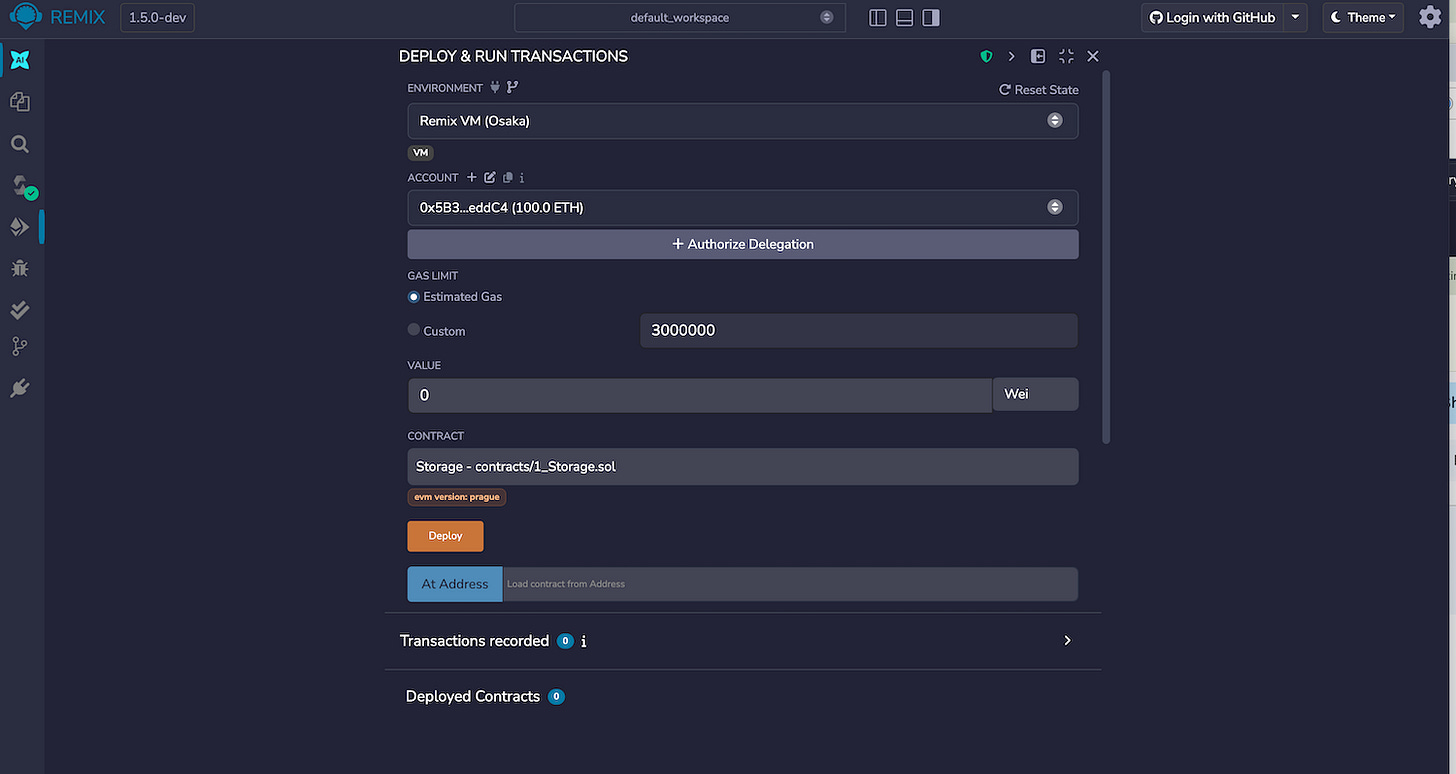Screen dimensions: 1456x774
Task: Select the Deploy & Run Ethereum icon
Action: pyautogui.click(x=20, y=227)
